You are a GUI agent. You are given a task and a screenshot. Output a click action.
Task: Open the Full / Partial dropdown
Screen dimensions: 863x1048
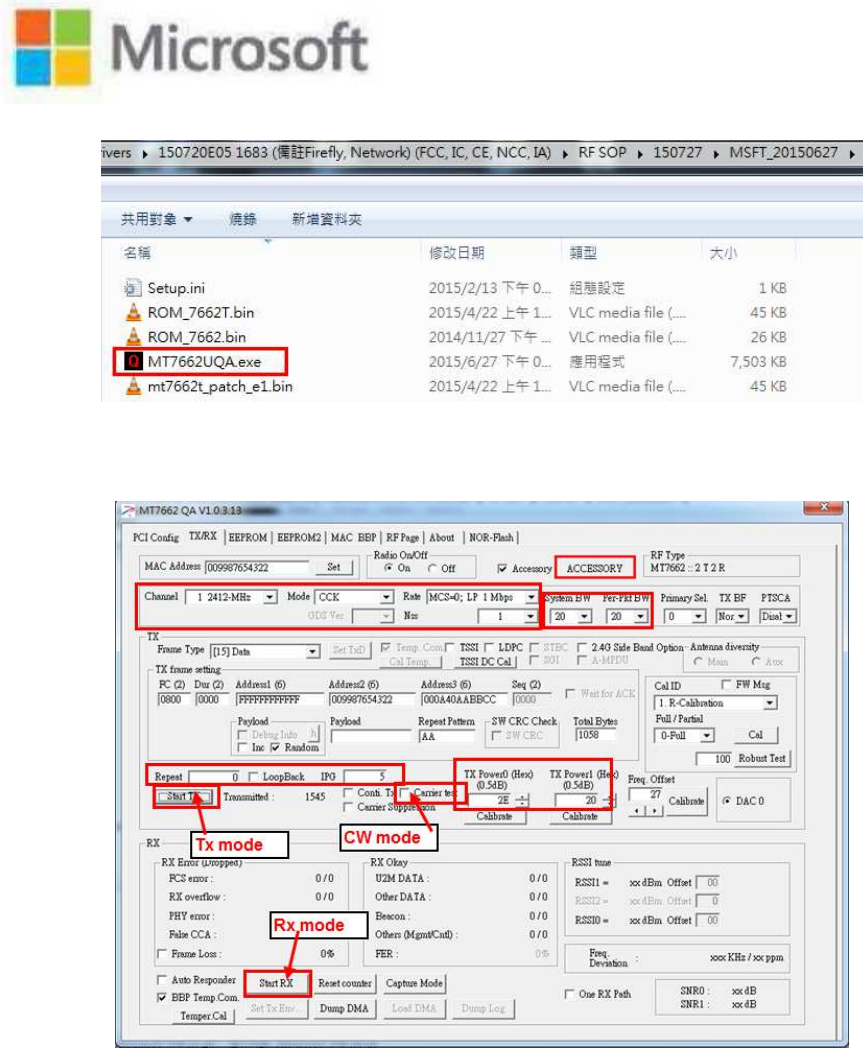pos(707,736)
